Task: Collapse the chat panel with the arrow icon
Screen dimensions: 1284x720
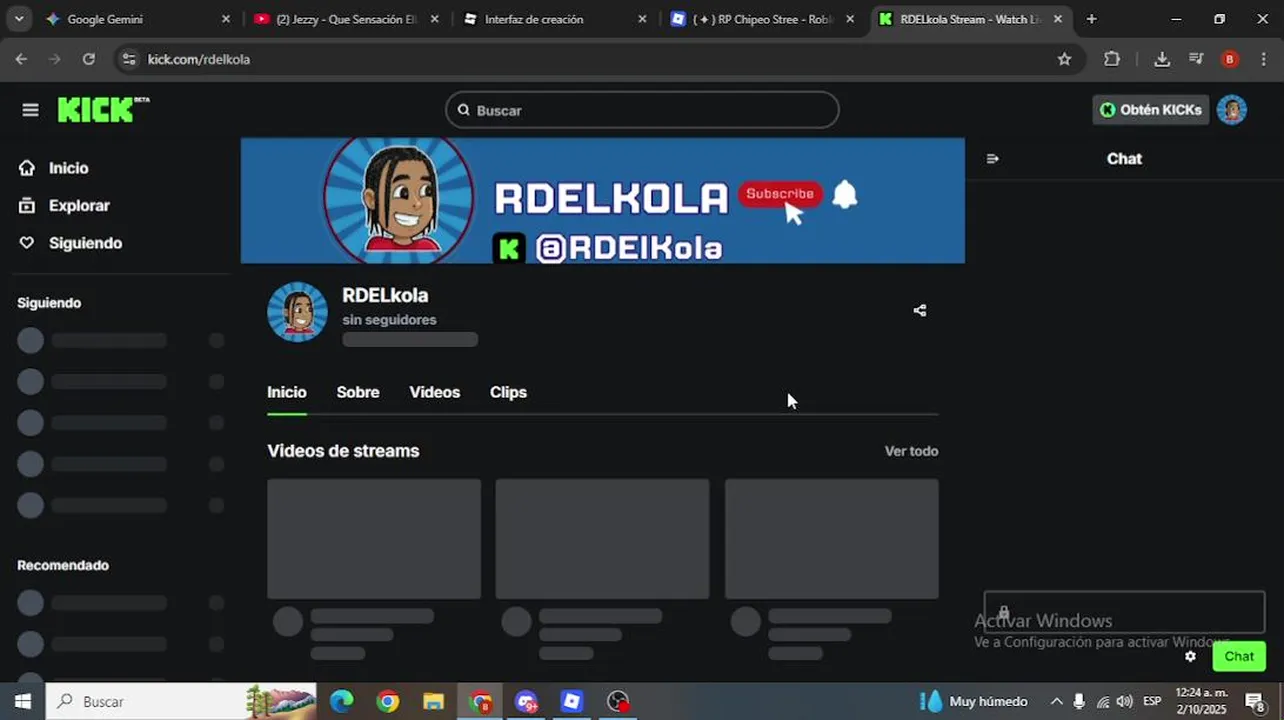Action: point(993,158)
